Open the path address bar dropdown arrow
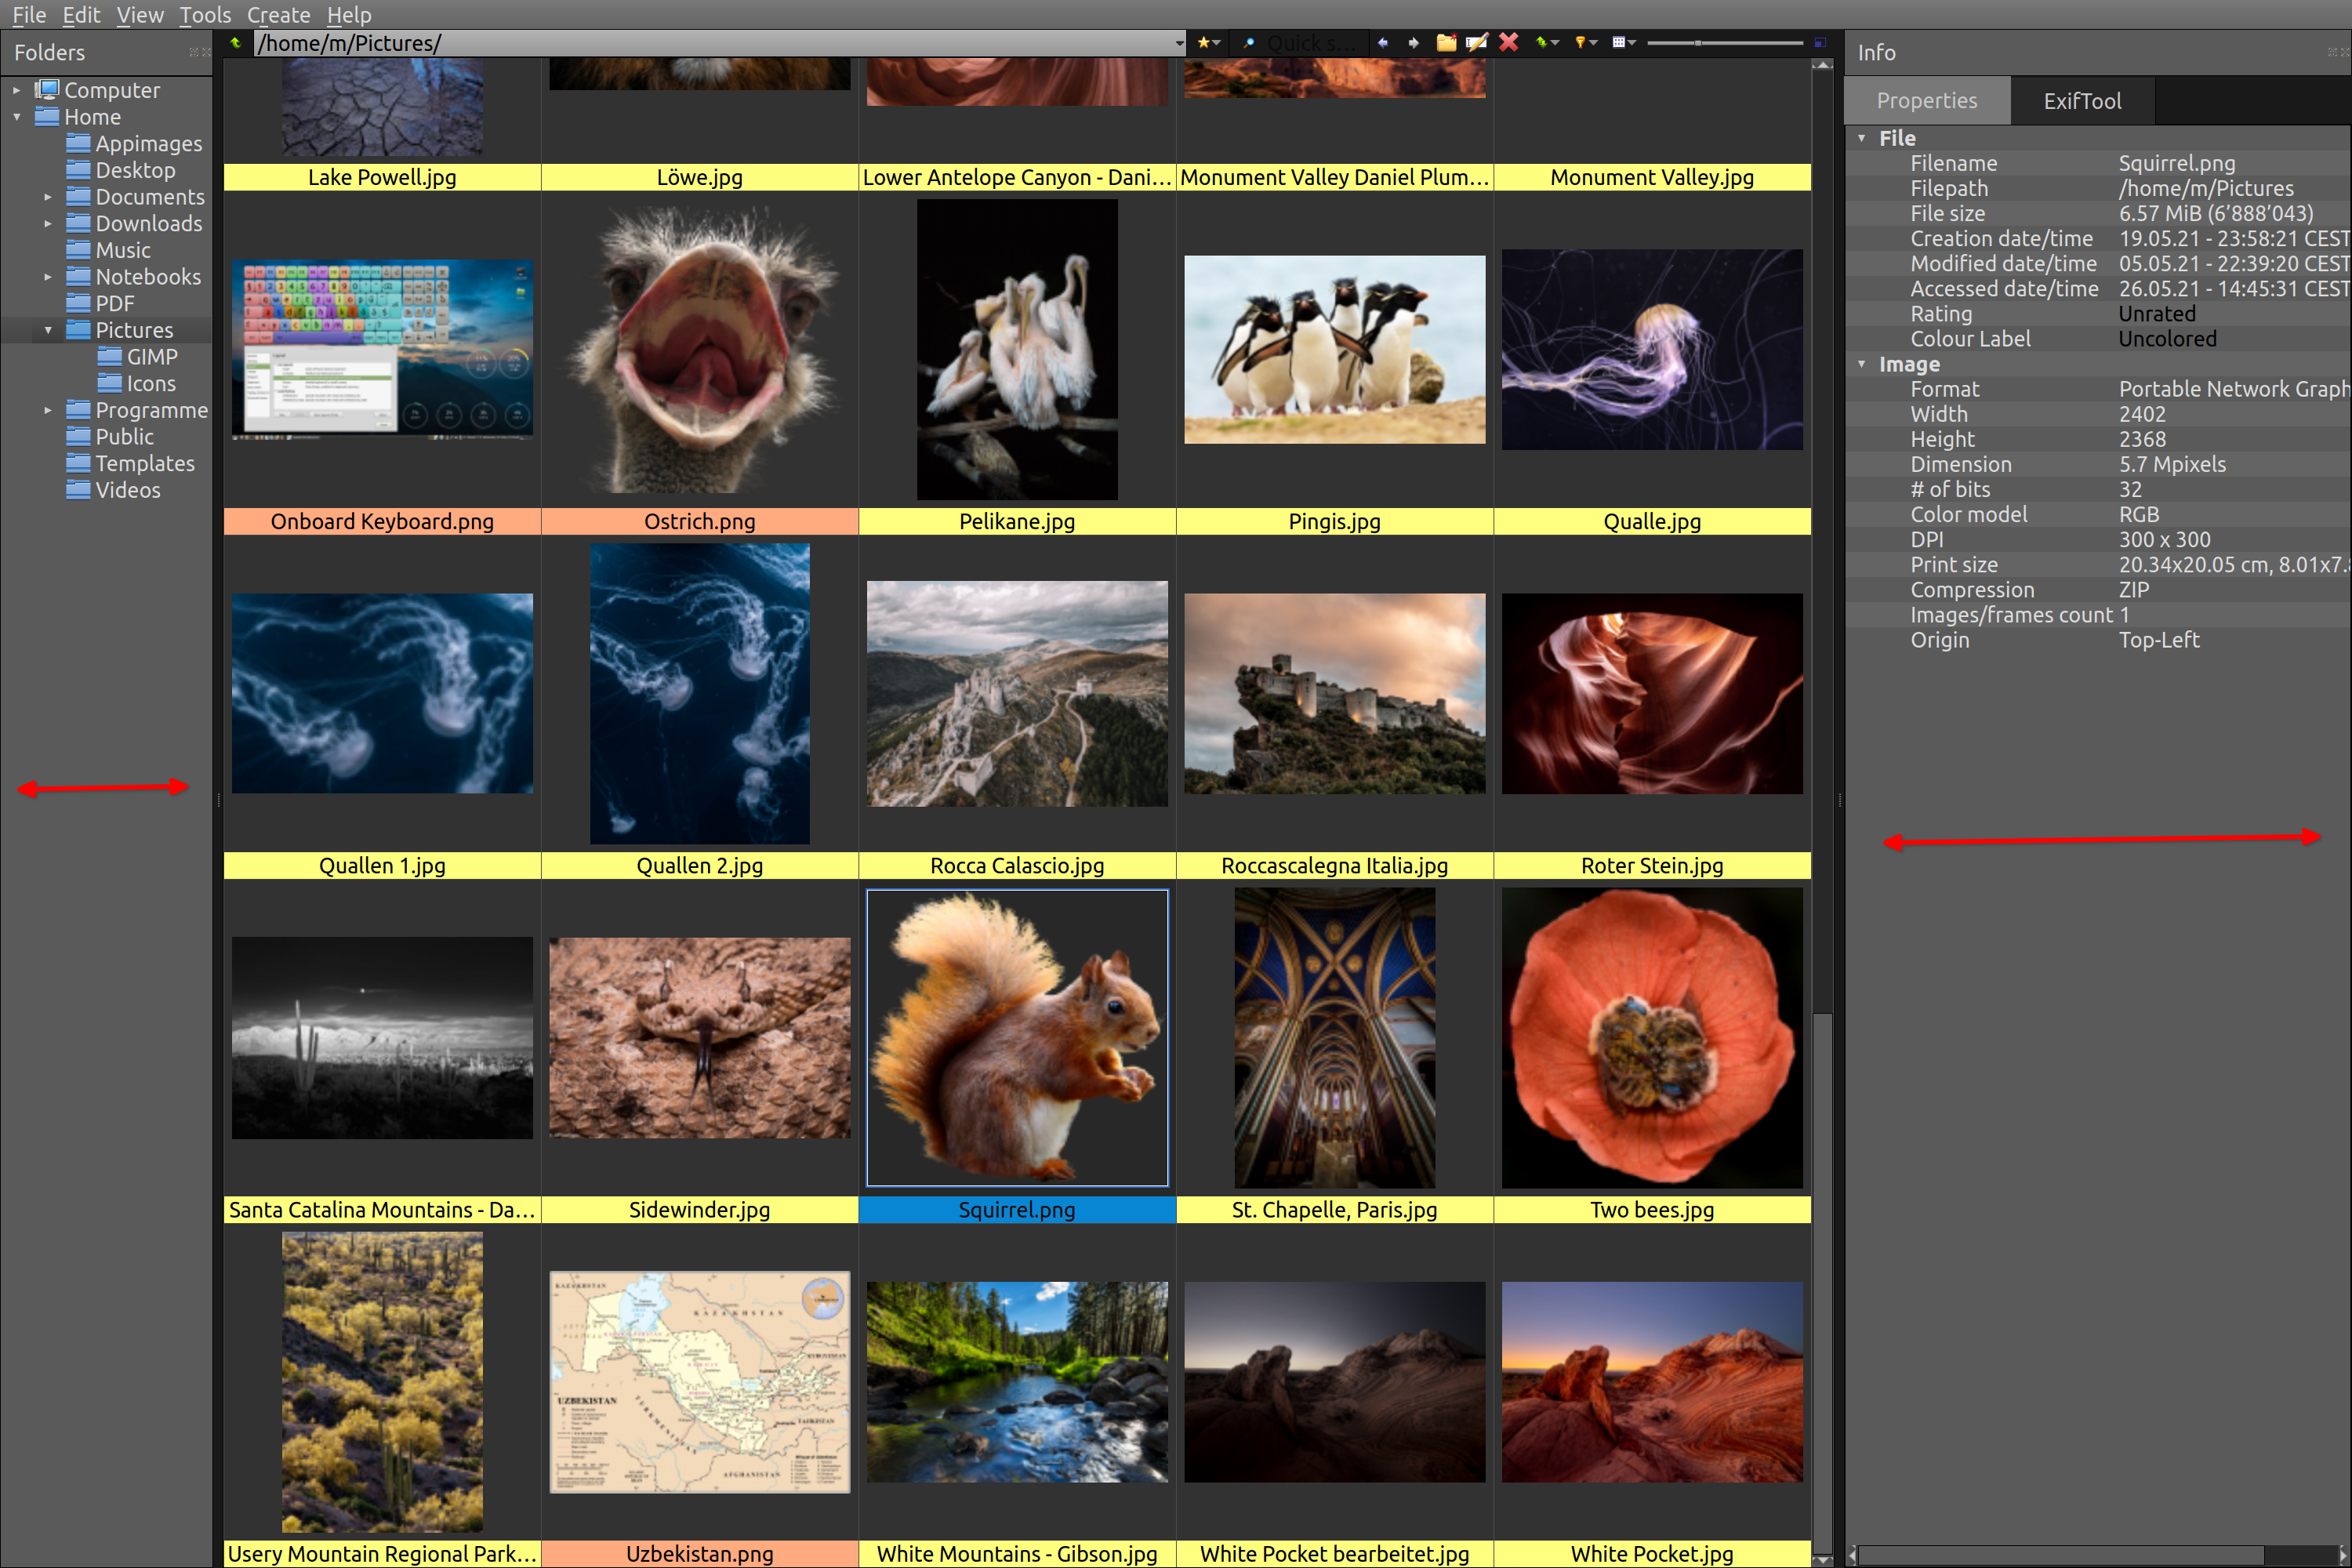This screenshot has width=2352, height=1568. [x=1179, y=43]
